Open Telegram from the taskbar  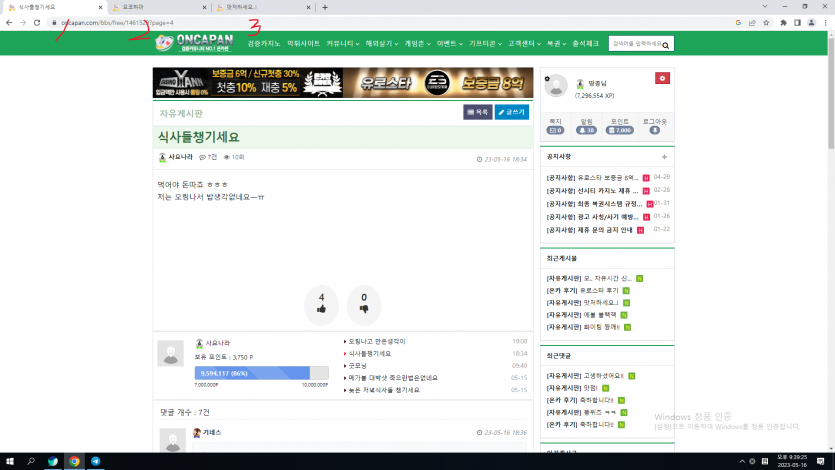click(x=95, y=461)
